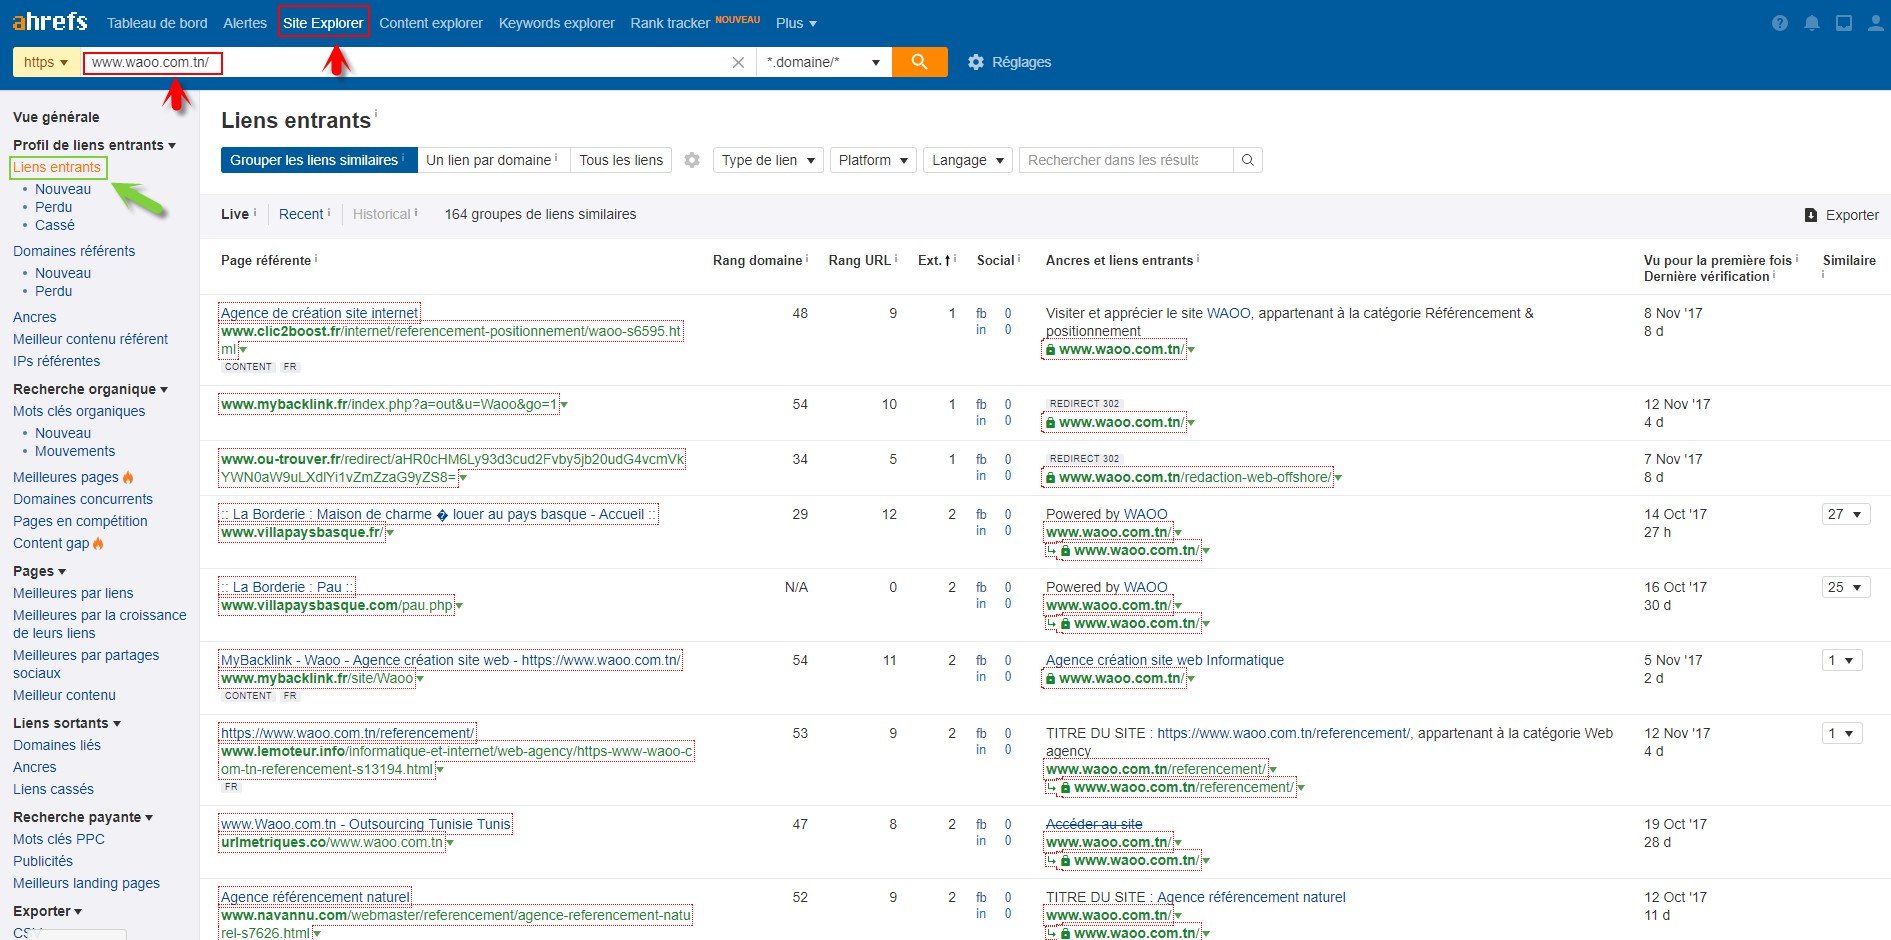Click the ahrefs logo
This screenshot has width=1891, height=940.
point(50,21)
